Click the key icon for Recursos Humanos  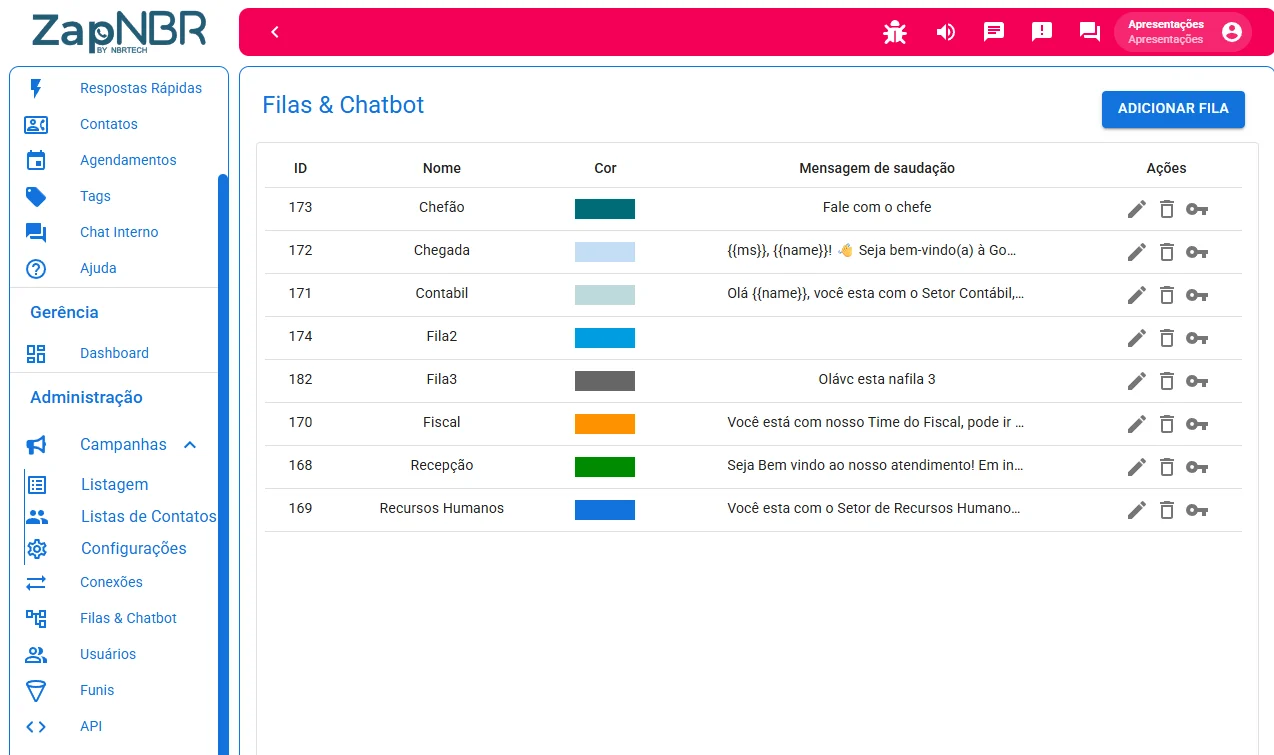point(1197,510)
